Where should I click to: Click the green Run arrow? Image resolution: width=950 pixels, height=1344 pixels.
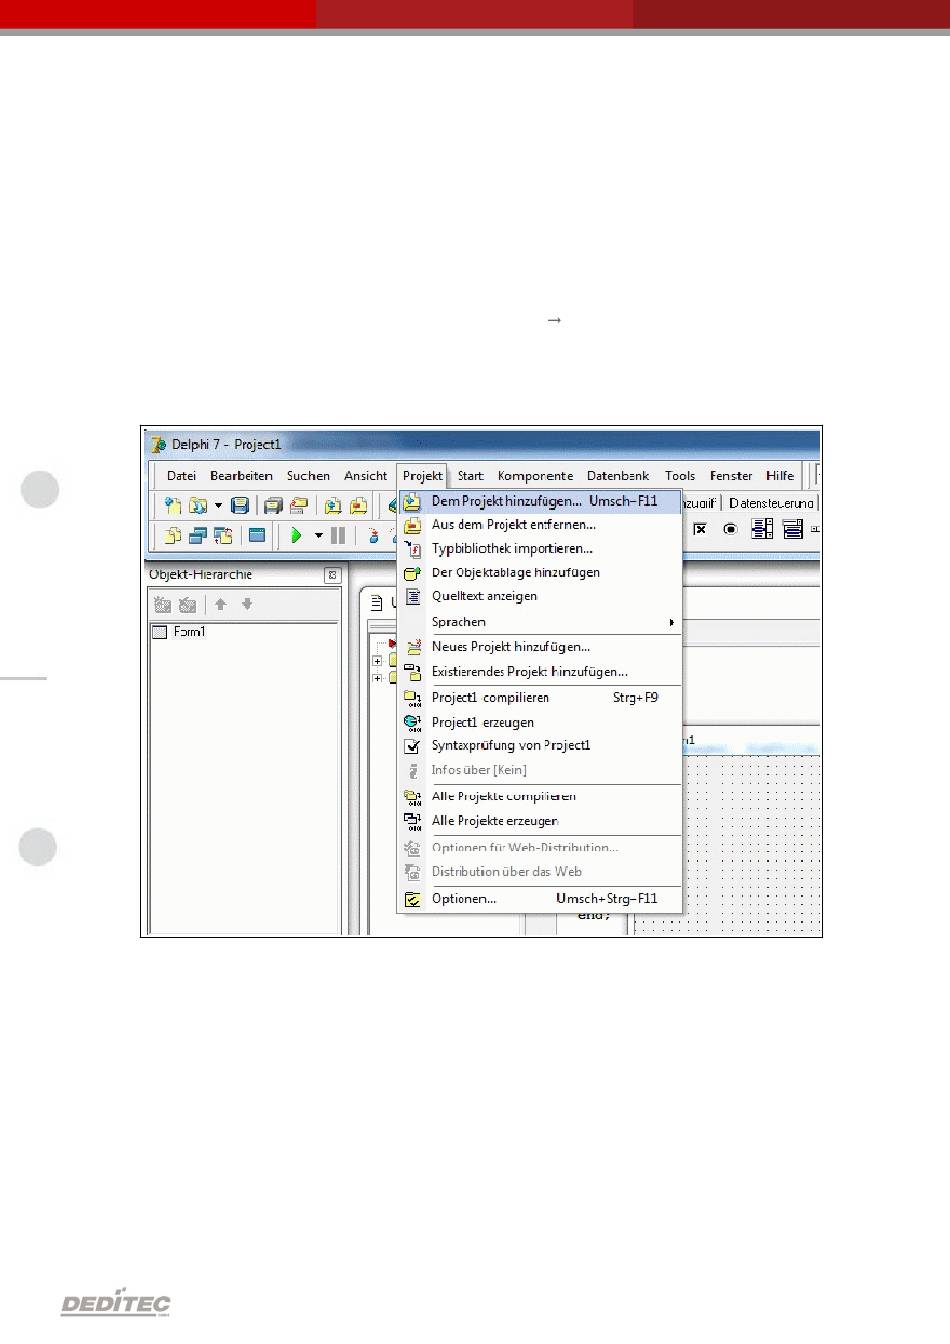click(x=296, y=535)
